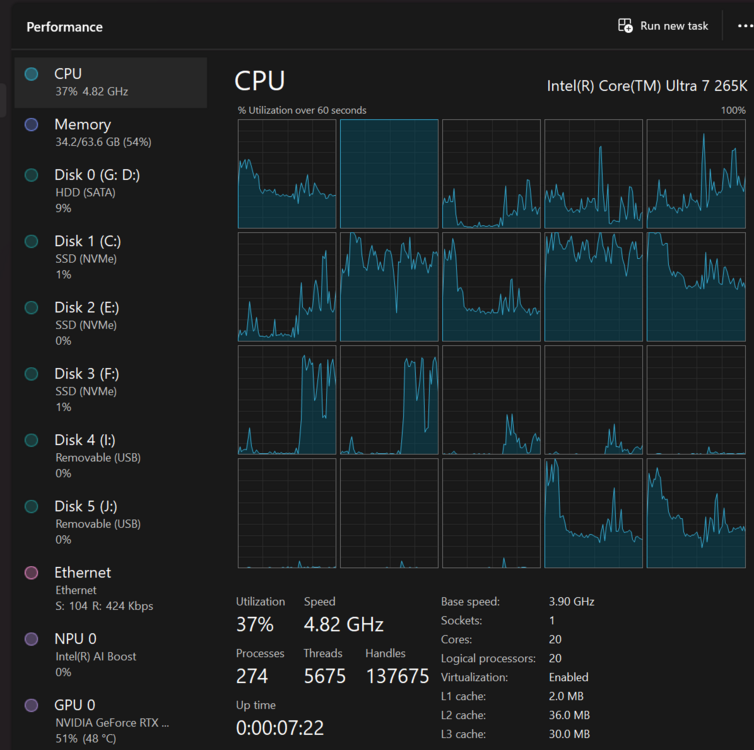Open the three-dot more options menu
The width and height of the screenshot is (754, 750).
pos(744,26)
